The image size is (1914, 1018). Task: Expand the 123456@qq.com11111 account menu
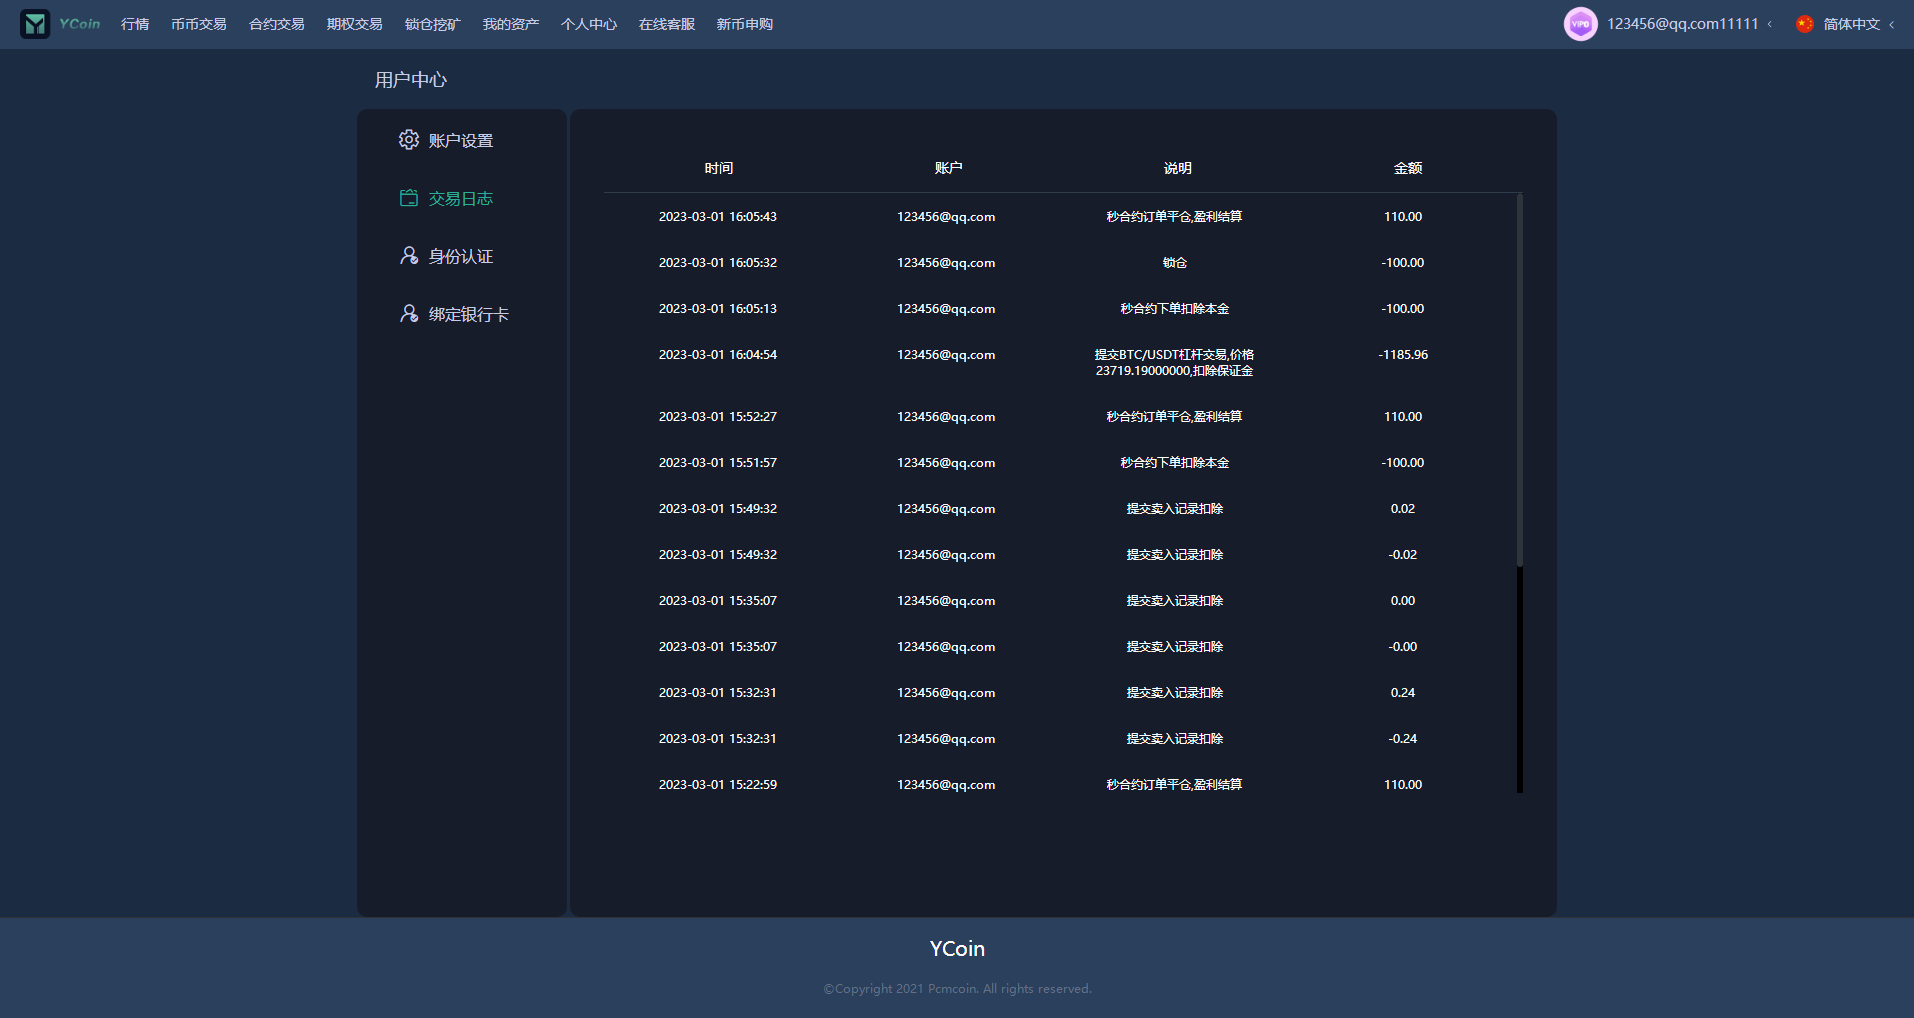click(1769, 24)
